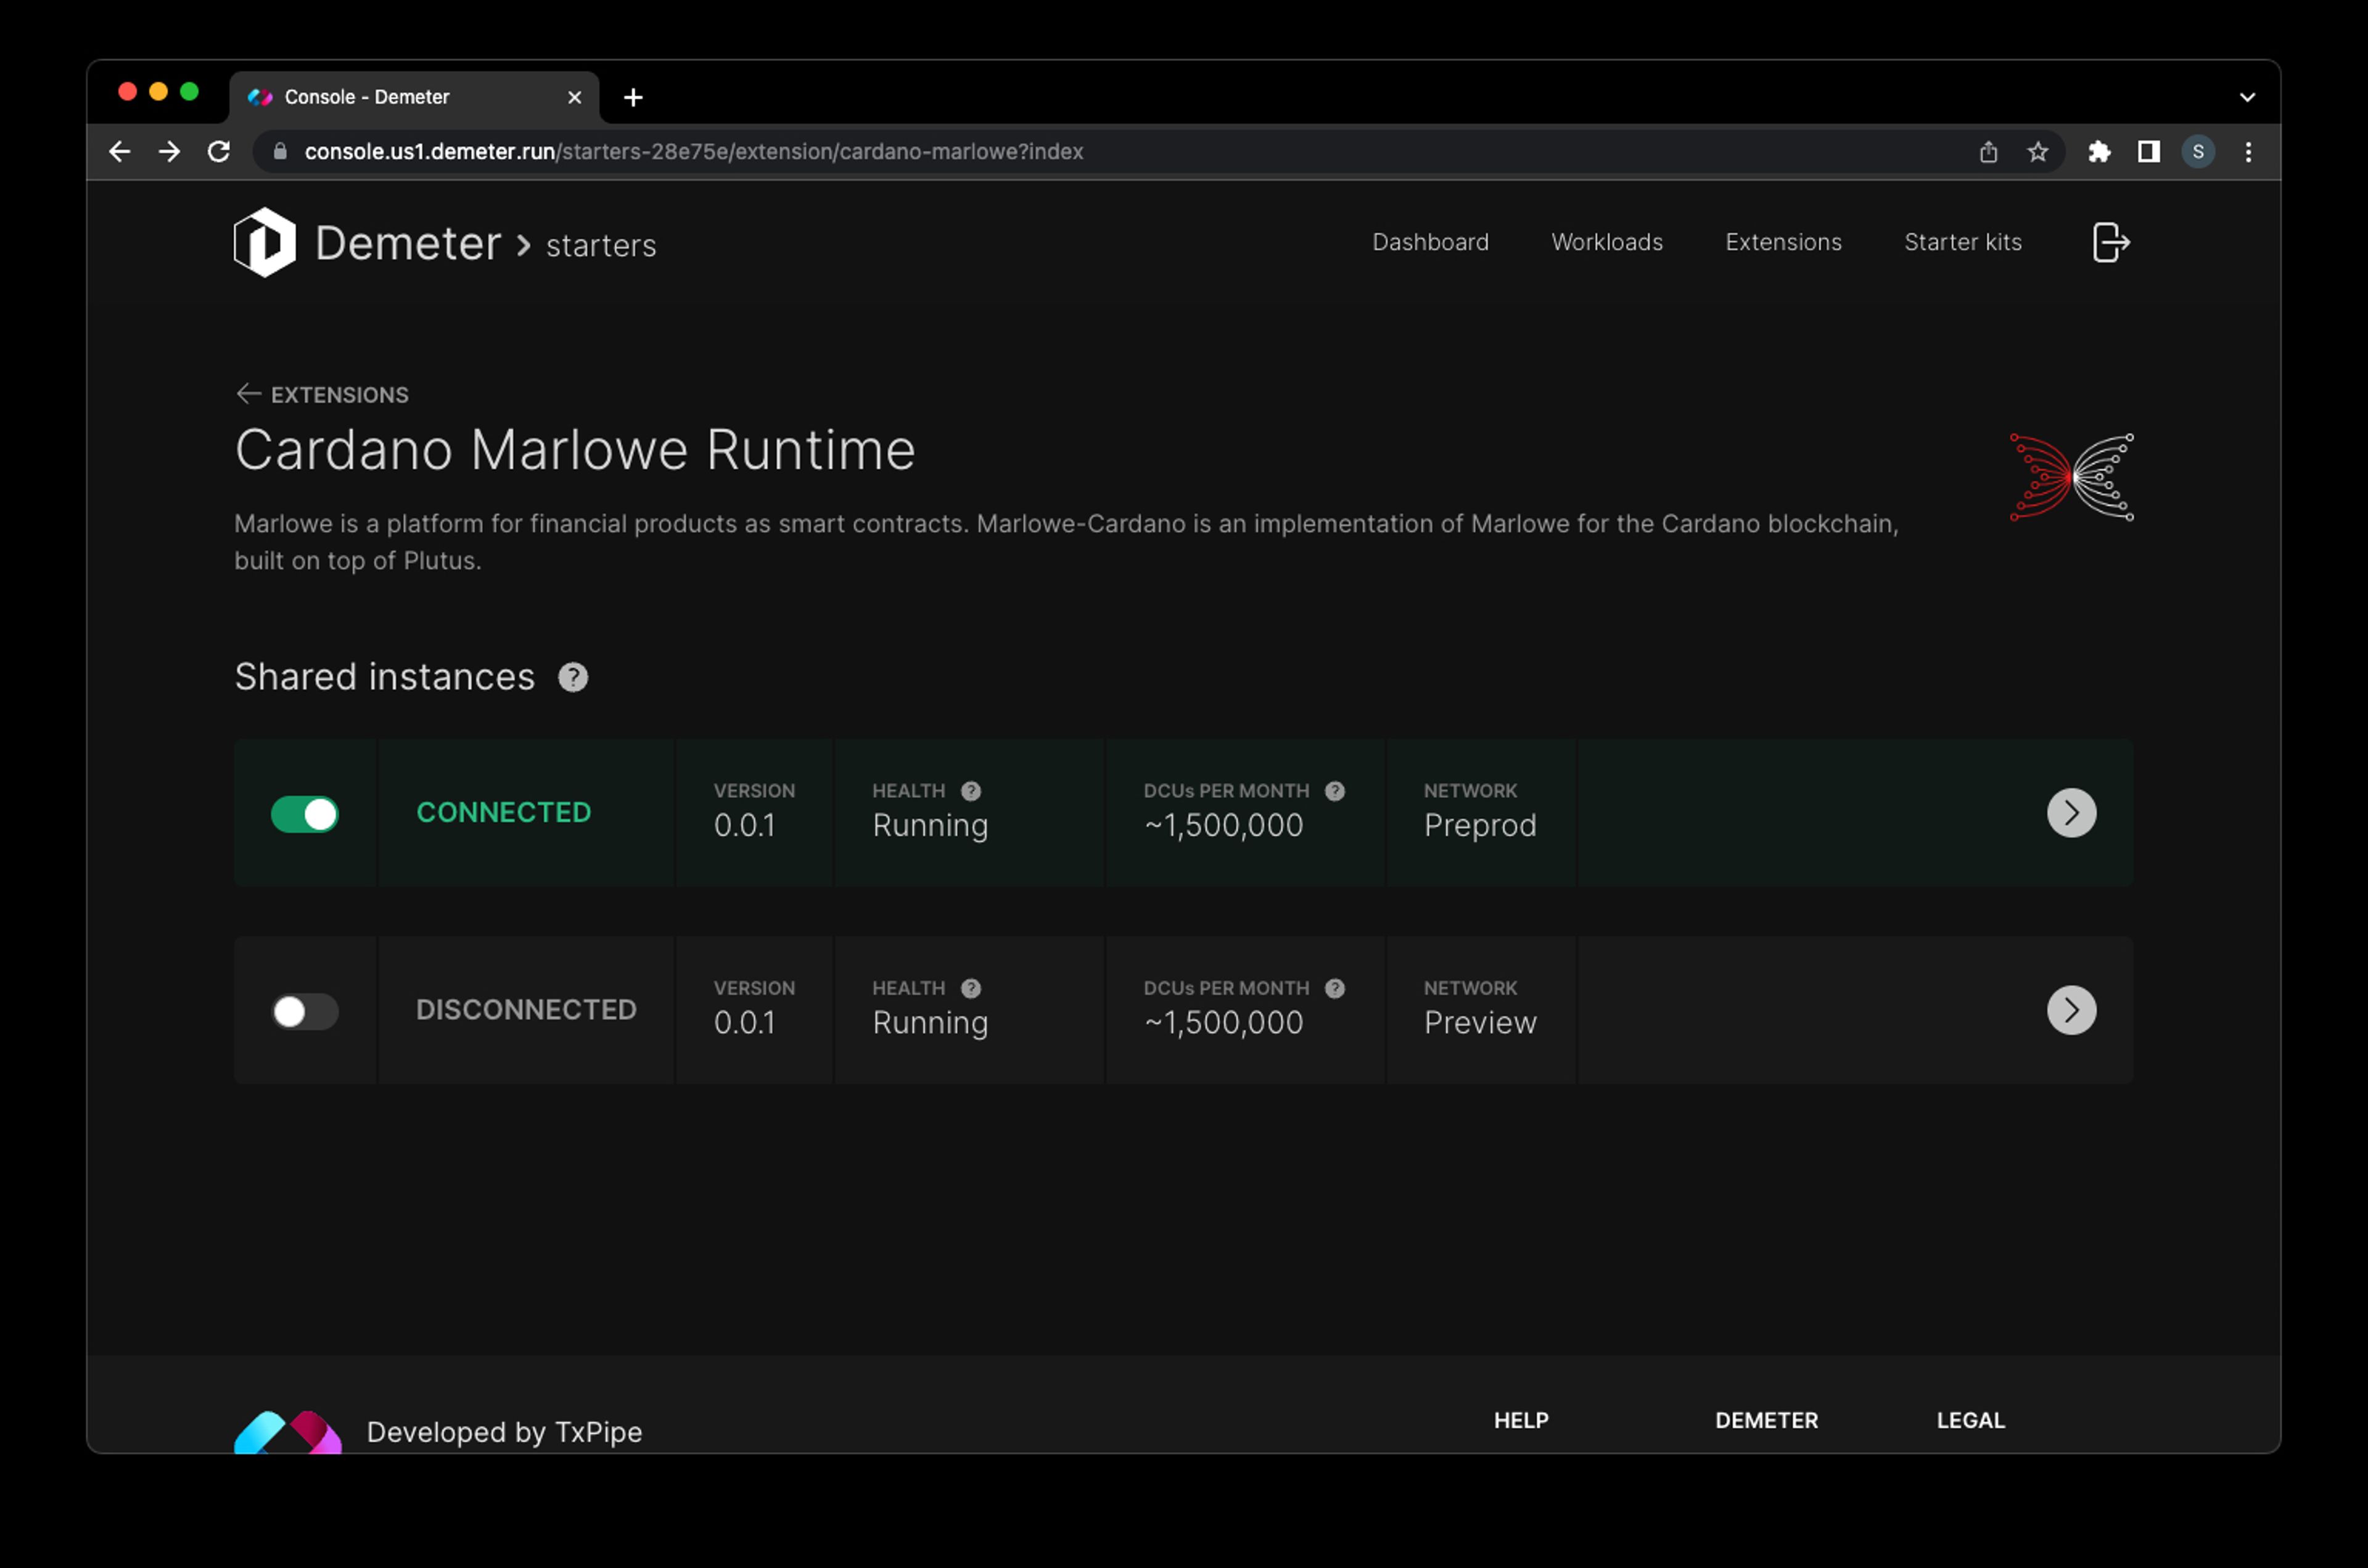Click the Demeter logo icon

tap(264, 242)
